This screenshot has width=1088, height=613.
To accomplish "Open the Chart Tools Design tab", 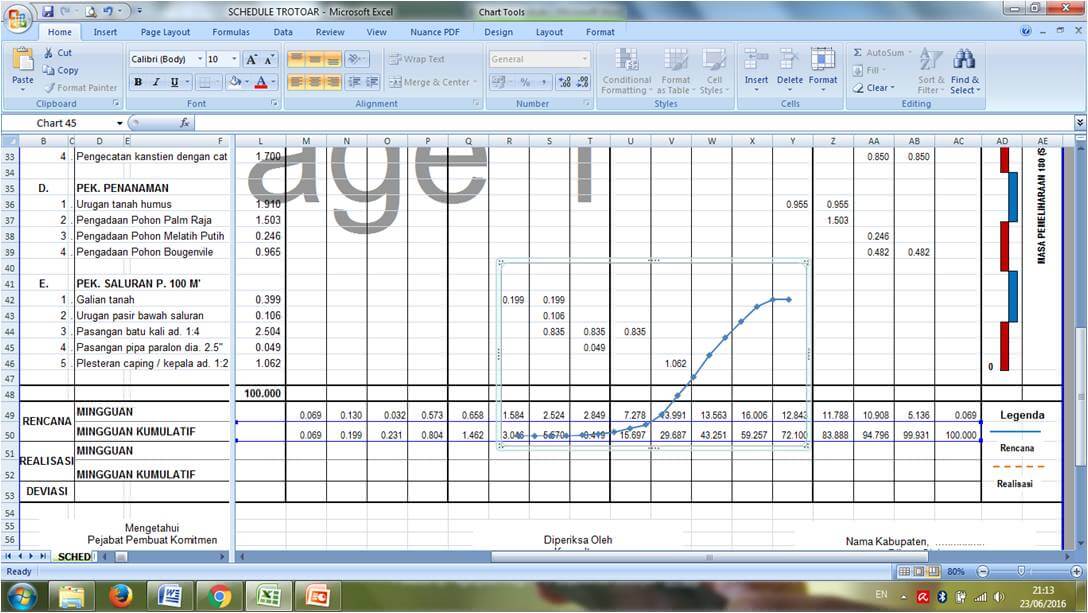I will pyautogui.click(x=499, y=31).
